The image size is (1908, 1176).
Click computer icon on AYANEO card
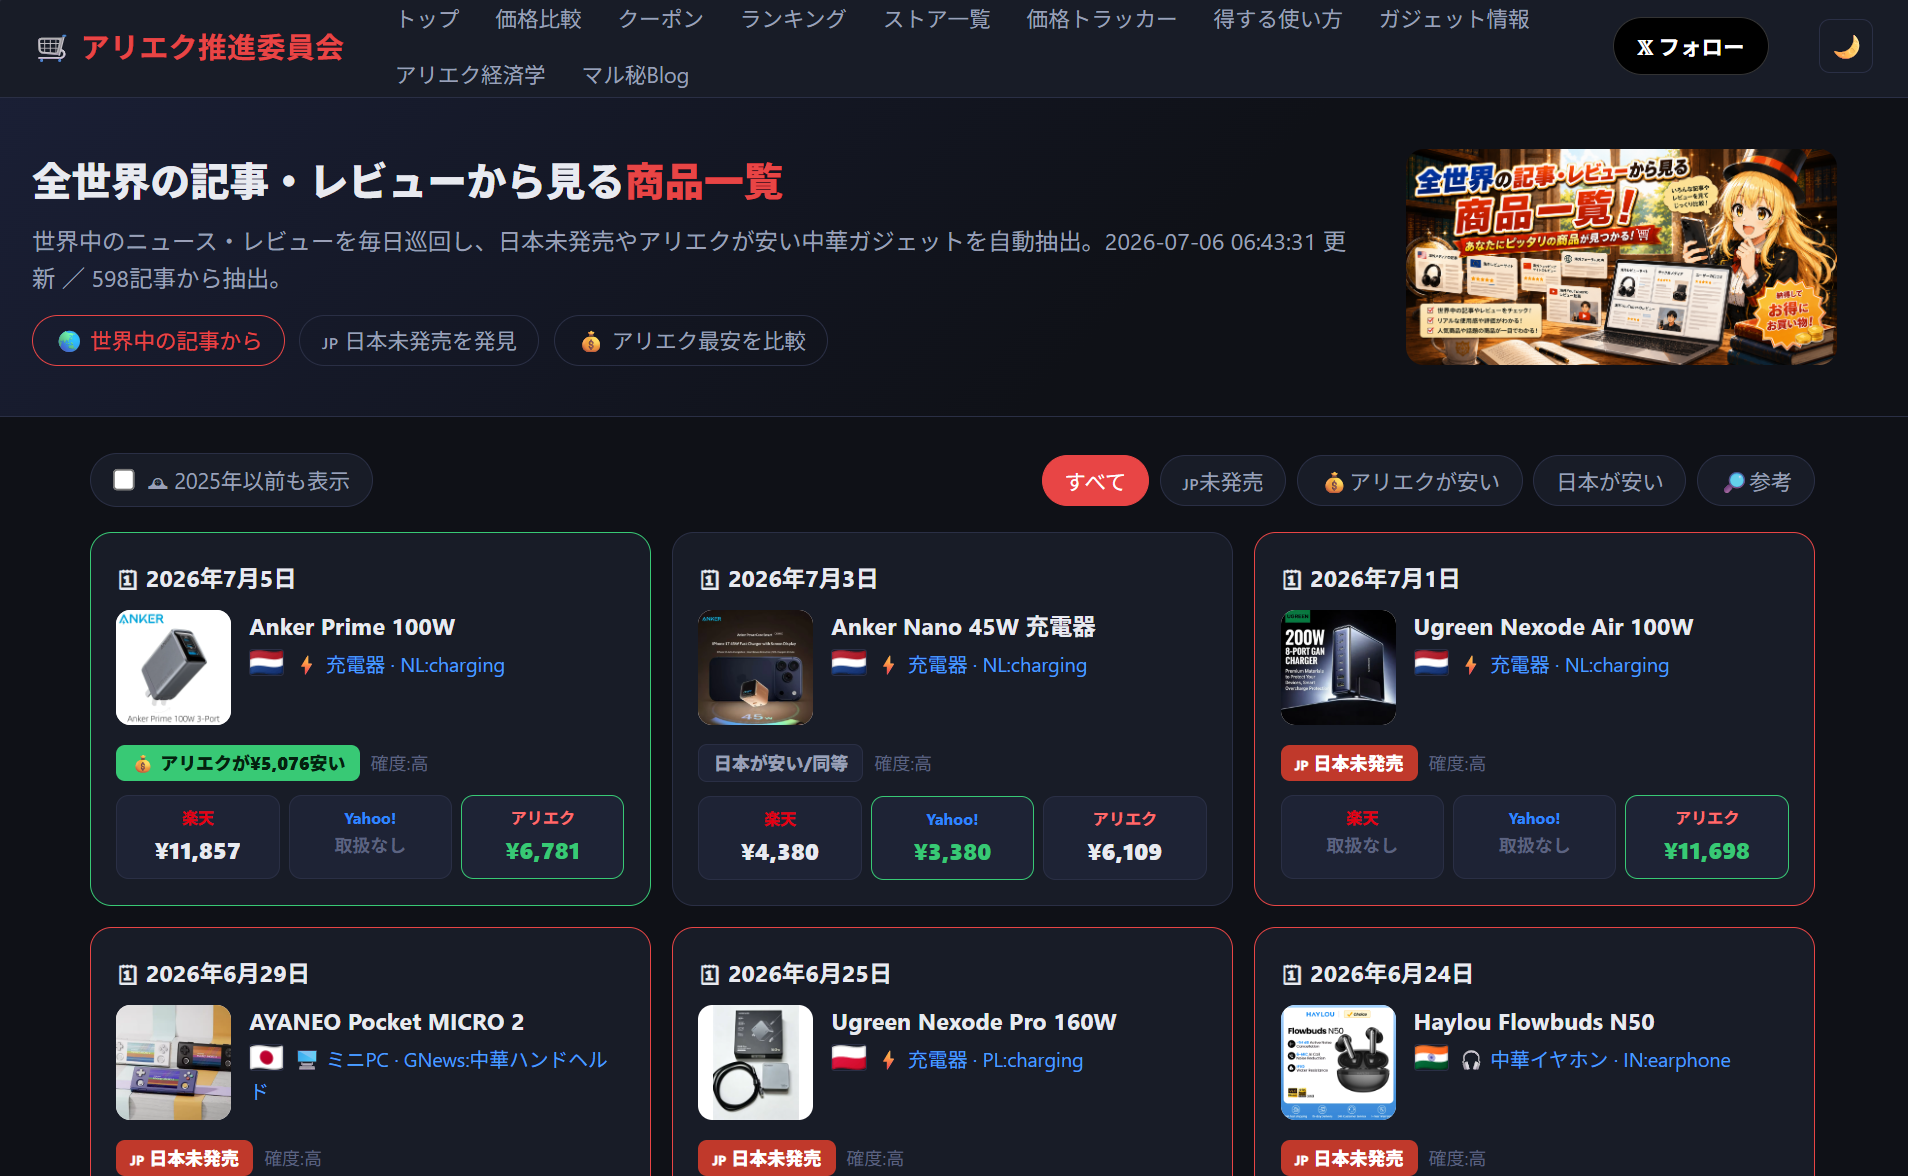tap(307, 1060)
